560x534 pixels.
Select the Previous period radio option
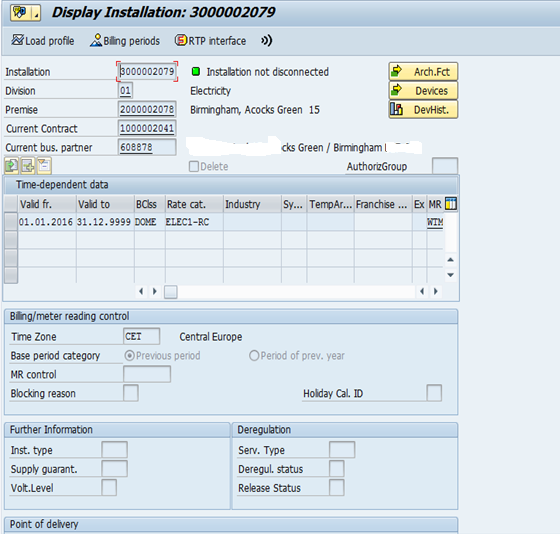coord(129,356)
